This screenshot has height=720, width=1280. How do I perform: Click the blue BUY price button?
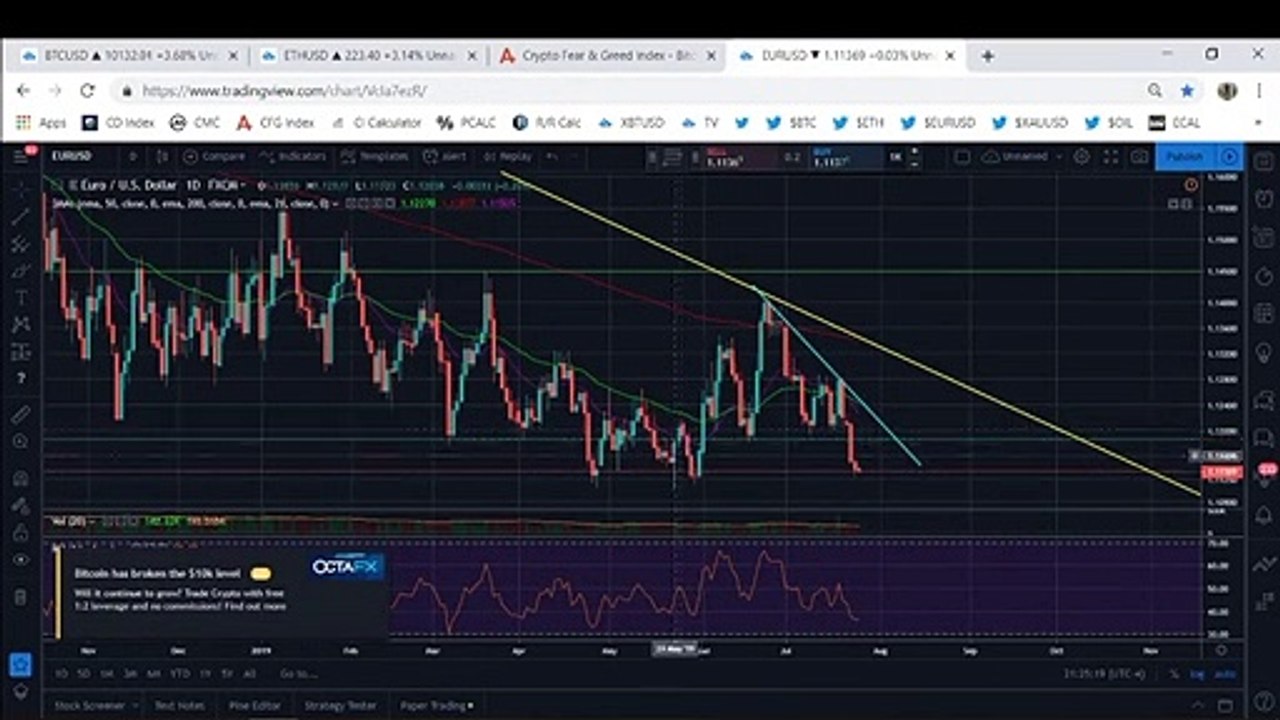(x=847, y=156)
